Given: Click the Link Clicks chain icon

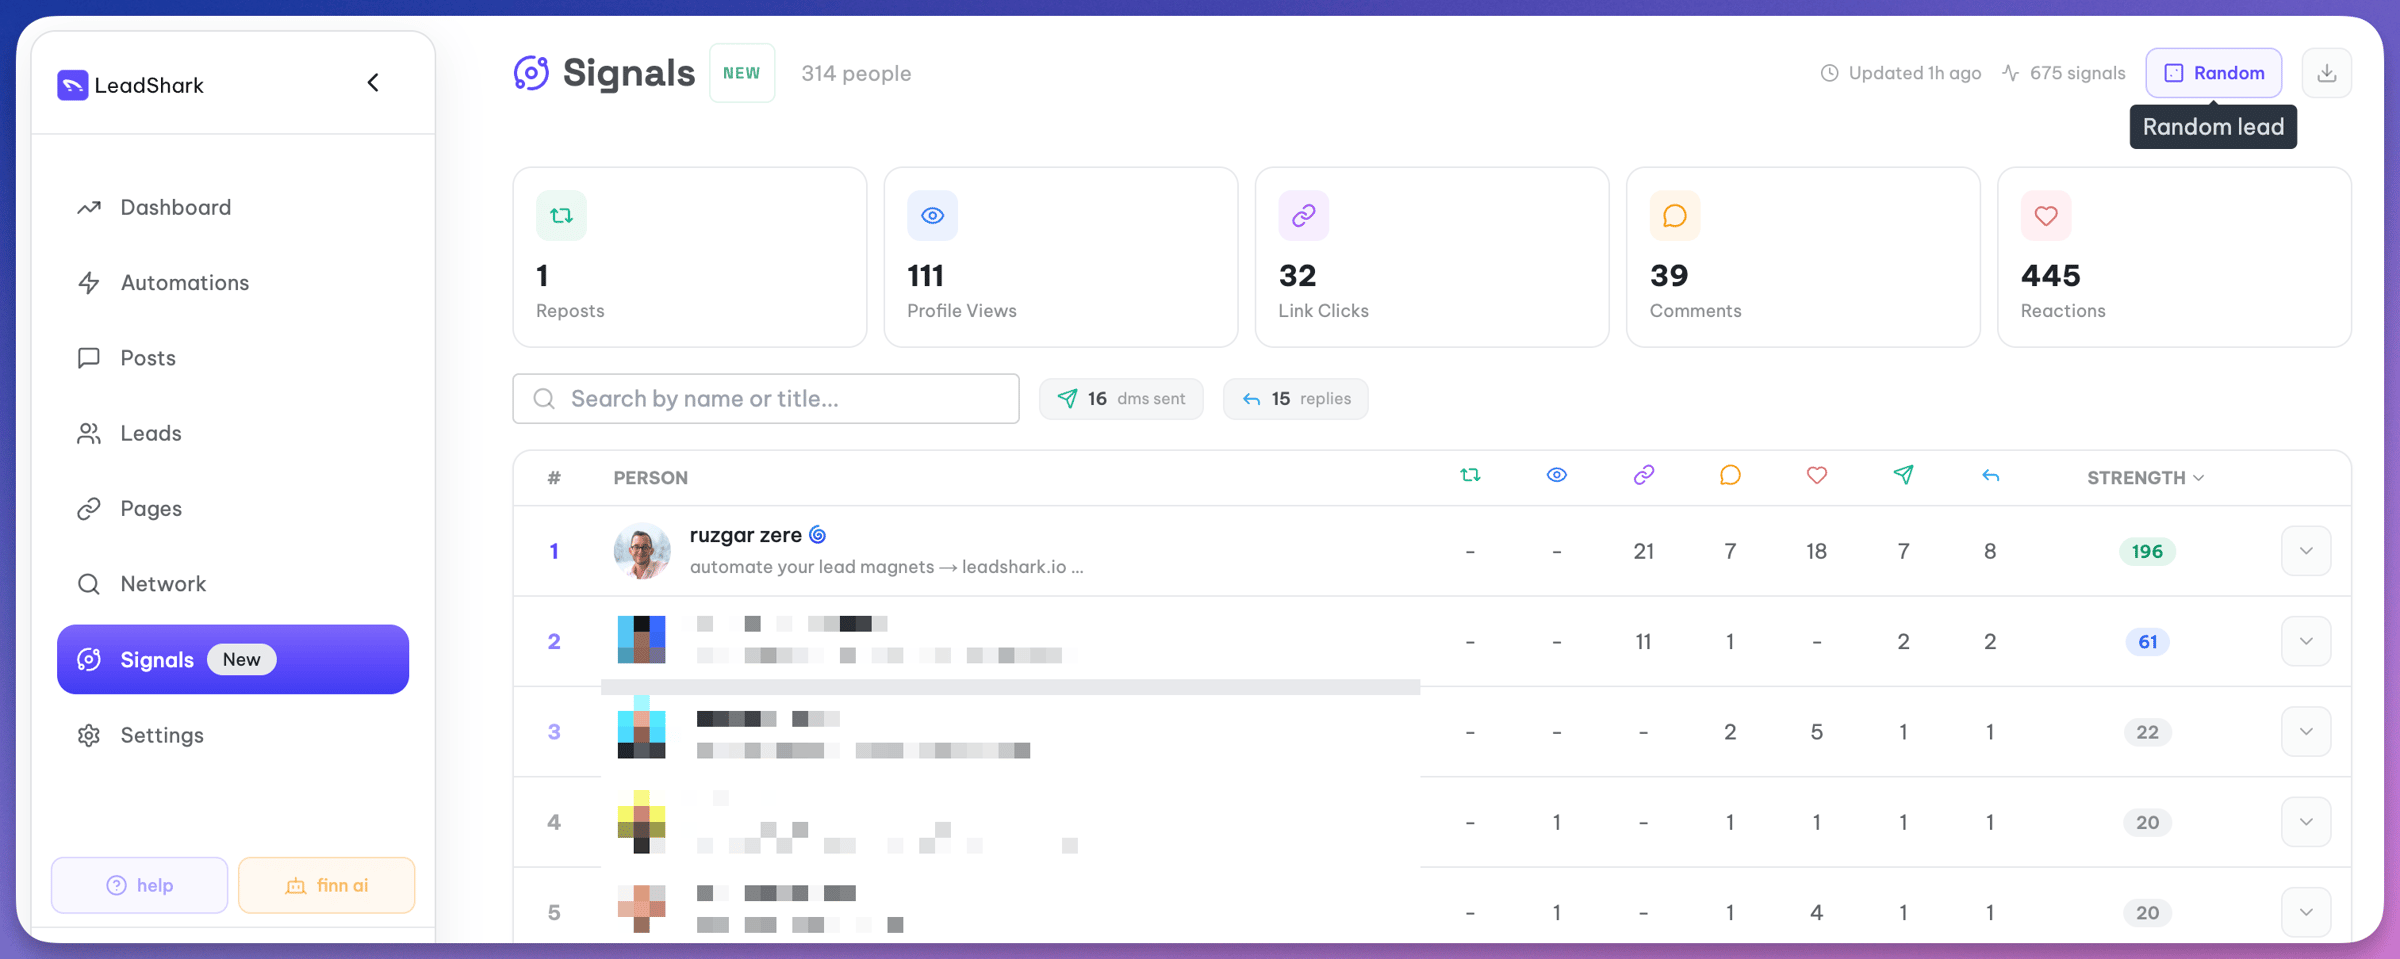Looking at the screenshot, I should coord(1303,215).
